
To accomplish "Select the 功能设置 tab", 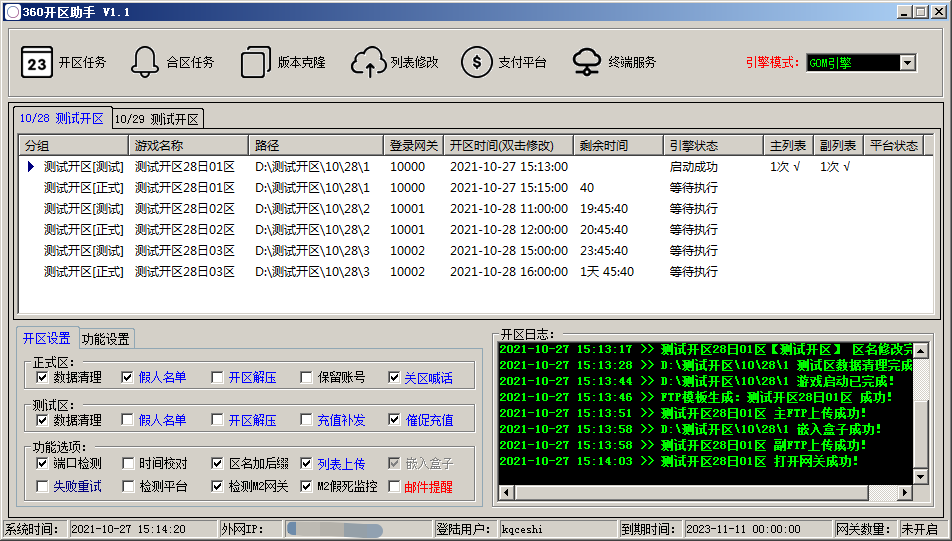I will coord(106,339).
